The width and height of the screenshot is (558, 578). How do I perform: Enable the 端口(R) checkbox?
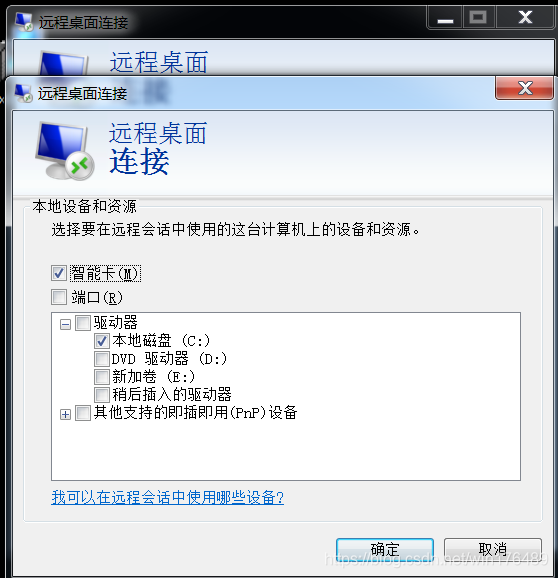59,297
